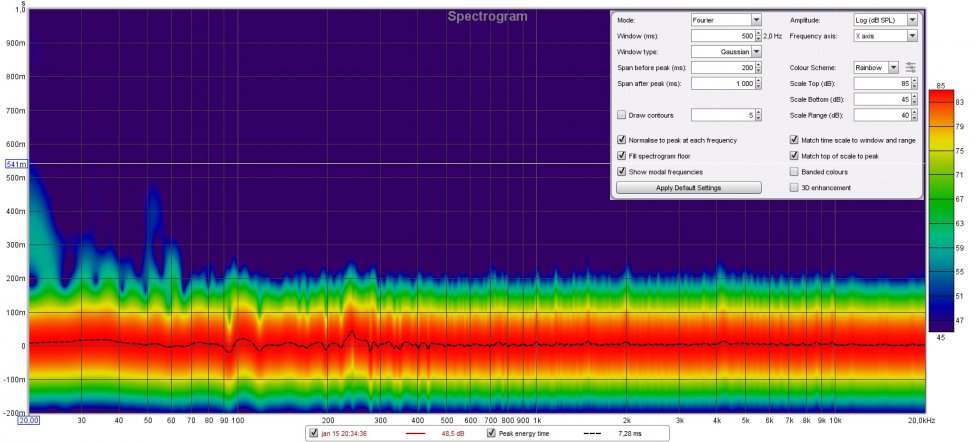Click the 20,00 frequency start box

coord(29,420)
